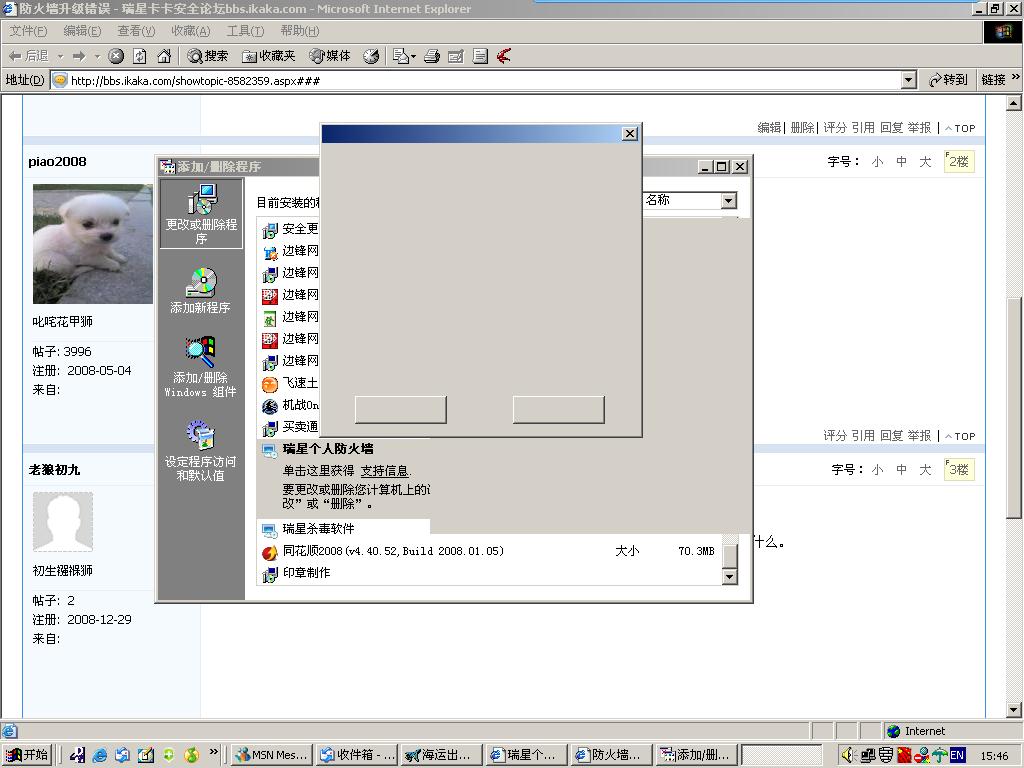Click the 支持信息 support information link

click(x=385, y=471)
